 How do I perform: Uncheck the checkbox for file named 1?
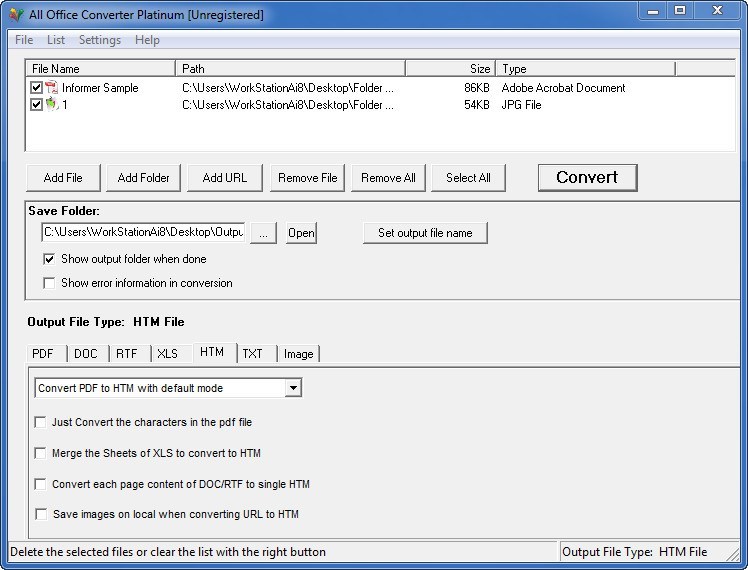[36, 104]
